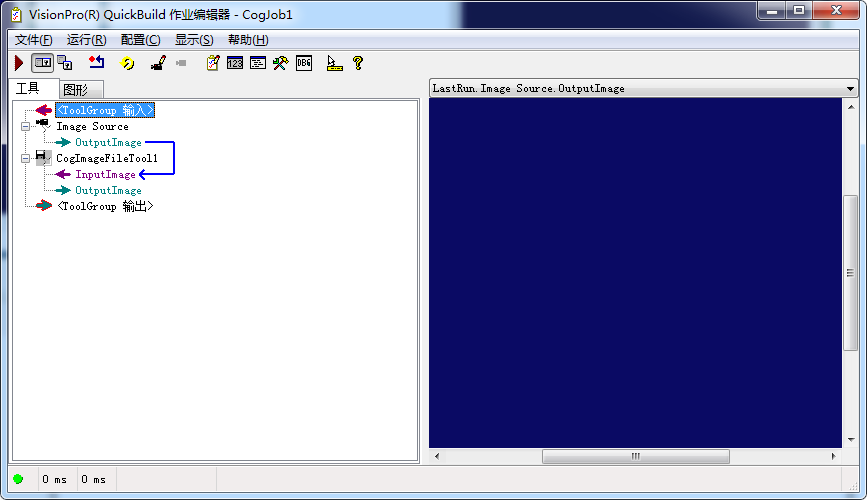Collapse the CogImageFileTool1 tree node
867x500 pixels.
tap(25, 159)
